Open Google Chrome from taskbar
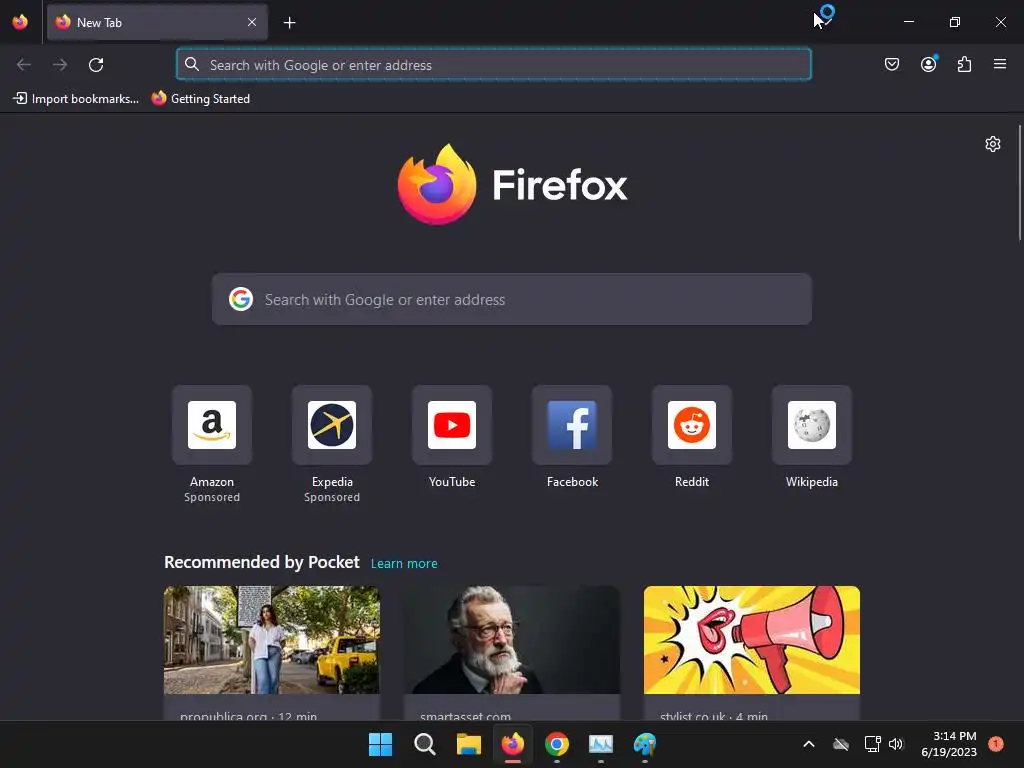 coord(557,744)
